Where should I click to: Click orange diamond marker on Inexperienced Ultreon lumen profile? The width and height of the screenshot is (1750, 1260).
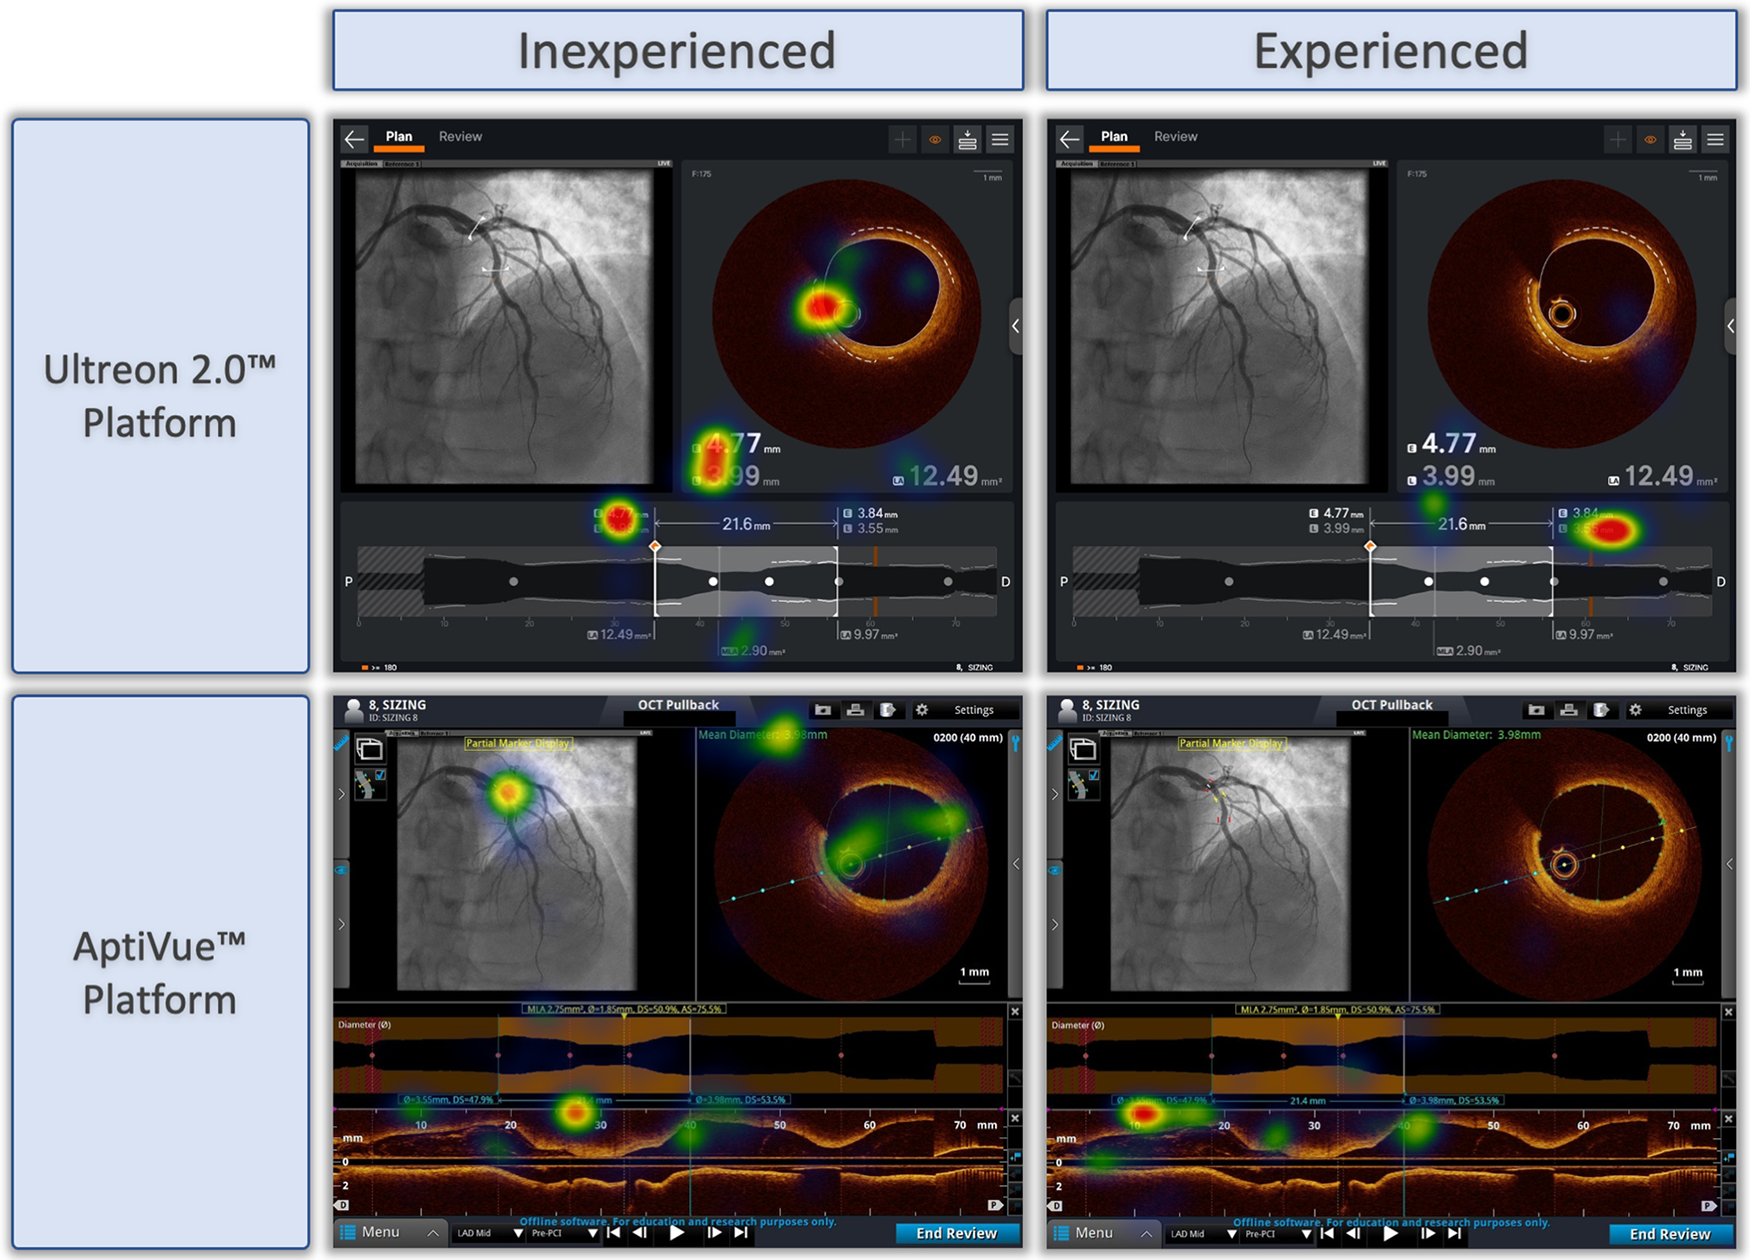click(x=655, y=546)
